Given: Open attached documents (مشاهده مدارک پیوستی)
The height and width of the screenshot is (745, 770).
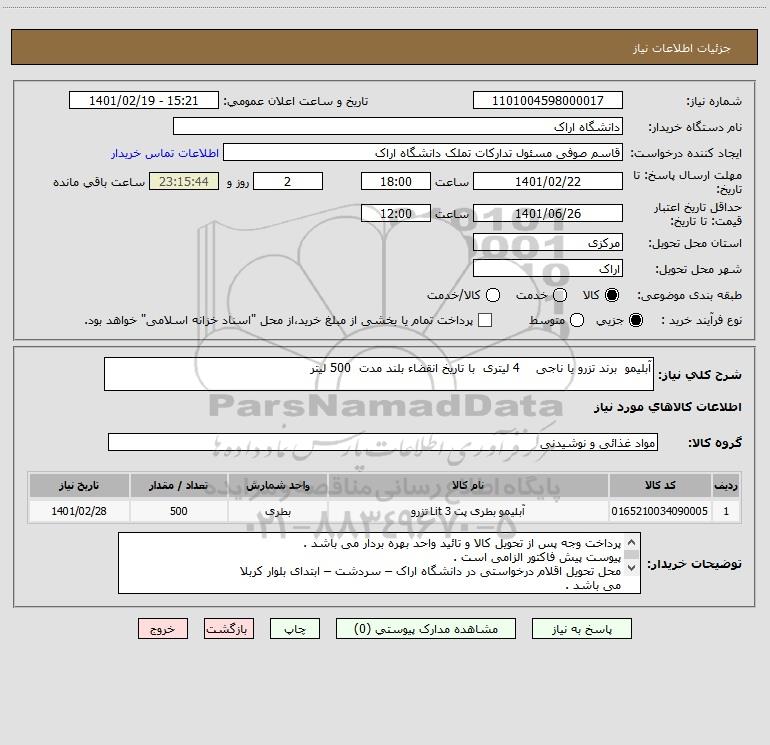Looking at the screenshot, I should click(426, 629).
